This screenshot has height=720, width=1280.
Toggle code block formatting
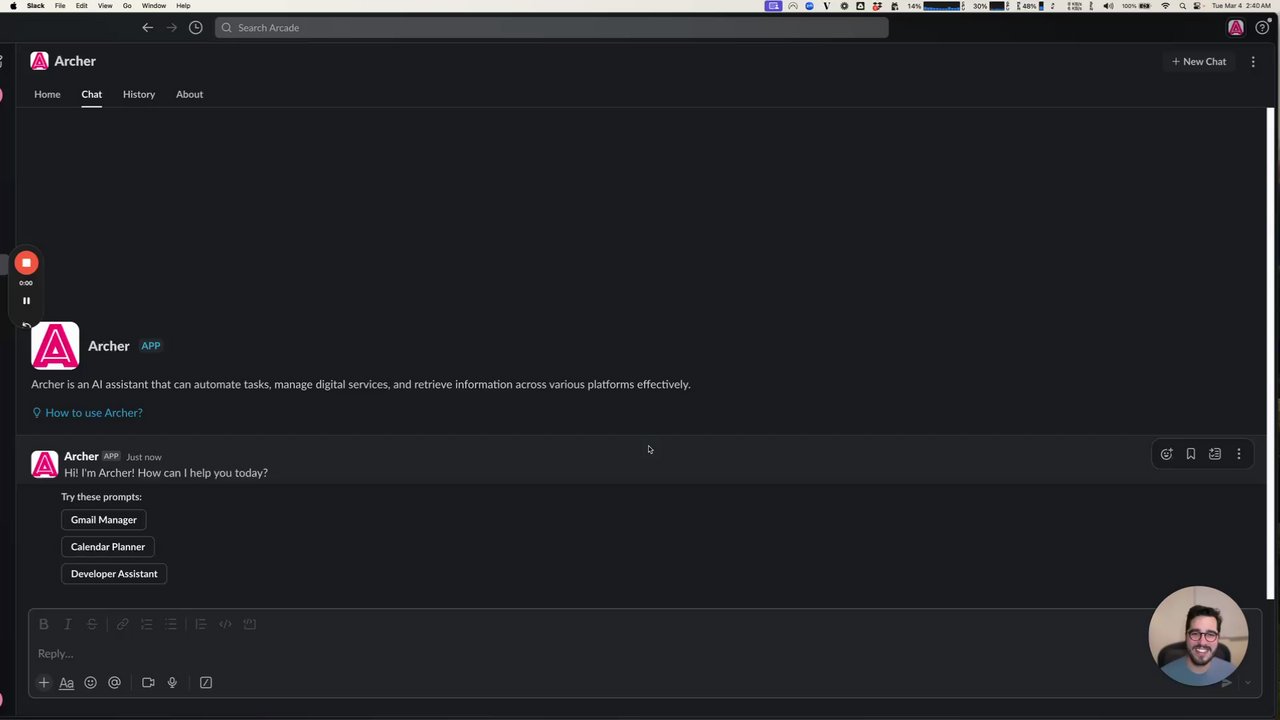point(250,624)
